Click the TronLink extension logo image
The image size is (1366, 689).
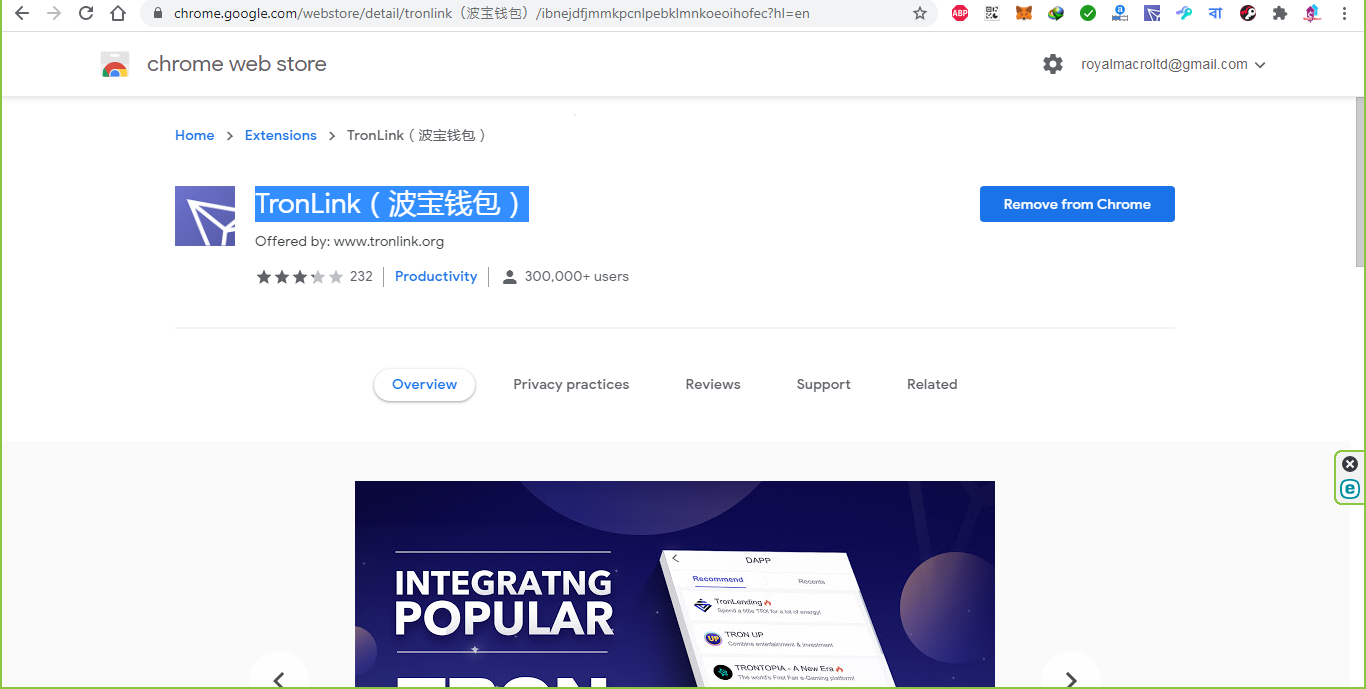pos(205,216)
